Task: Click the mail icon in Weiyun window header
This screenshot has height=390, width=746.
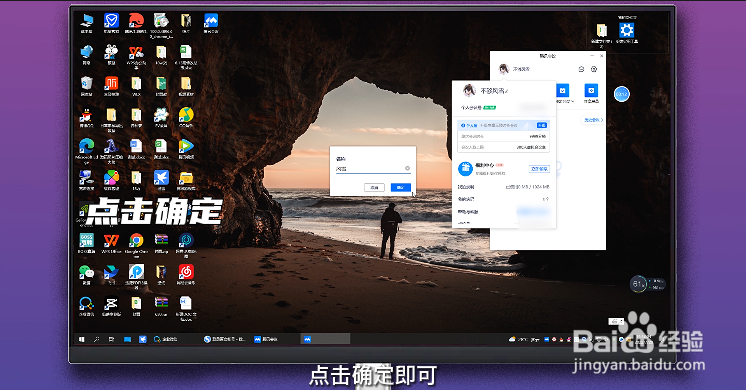Action: [581, 69]
